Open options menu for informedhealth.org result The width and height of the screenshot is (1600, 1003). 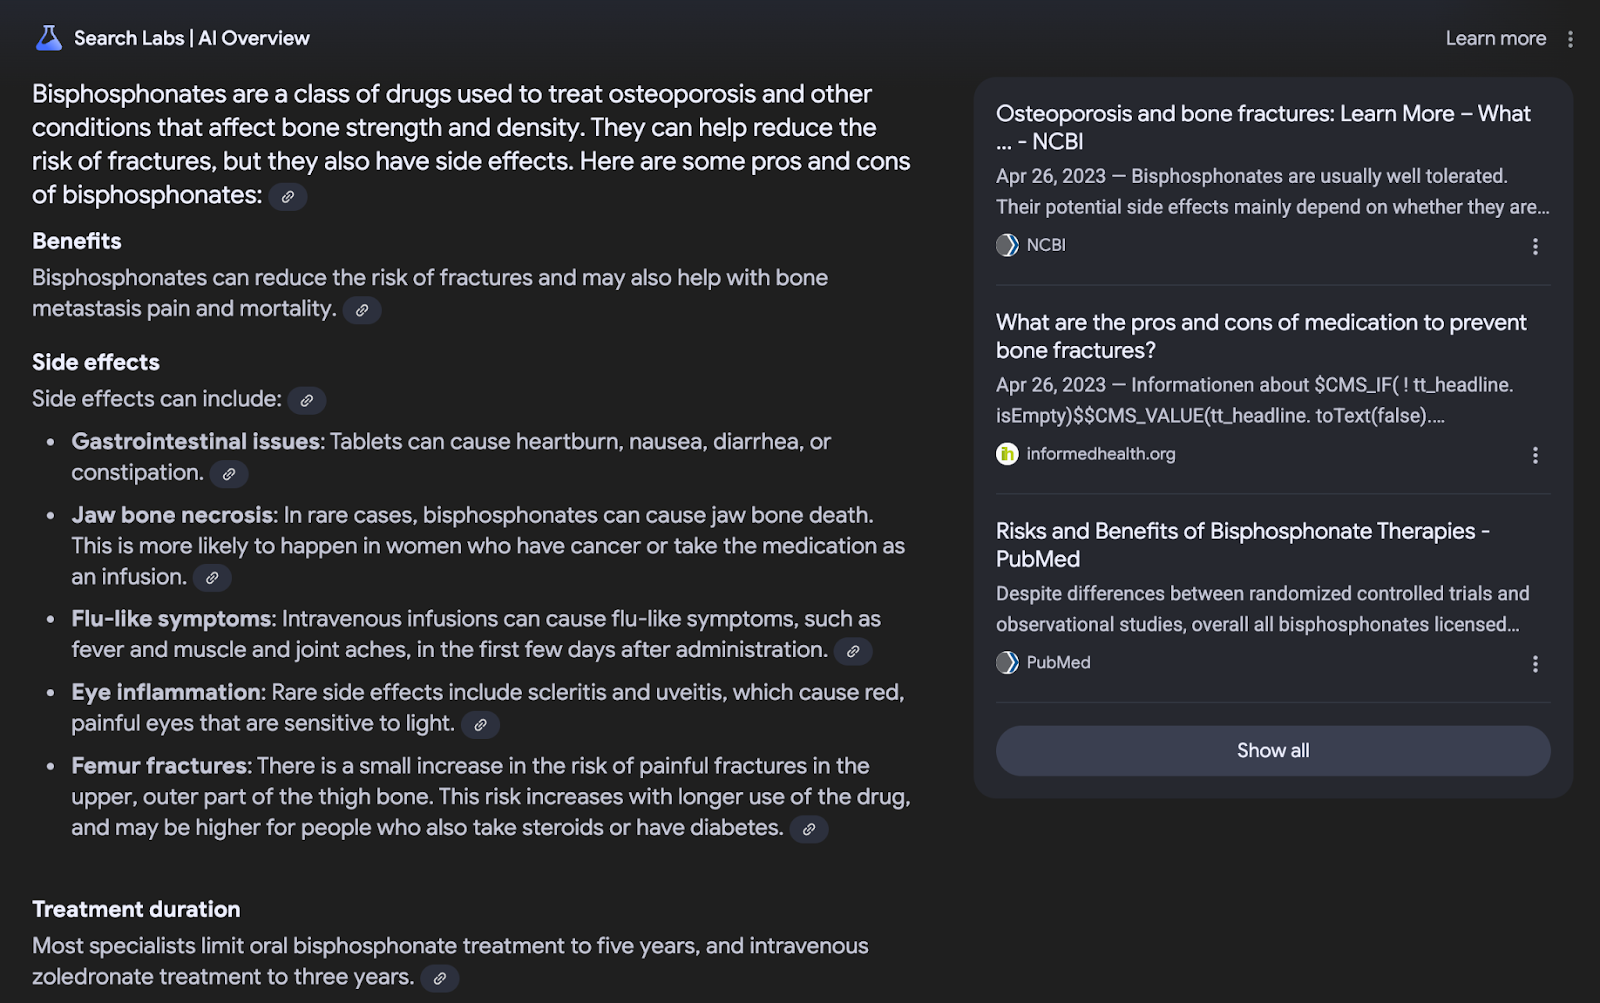pos(1535,455)
